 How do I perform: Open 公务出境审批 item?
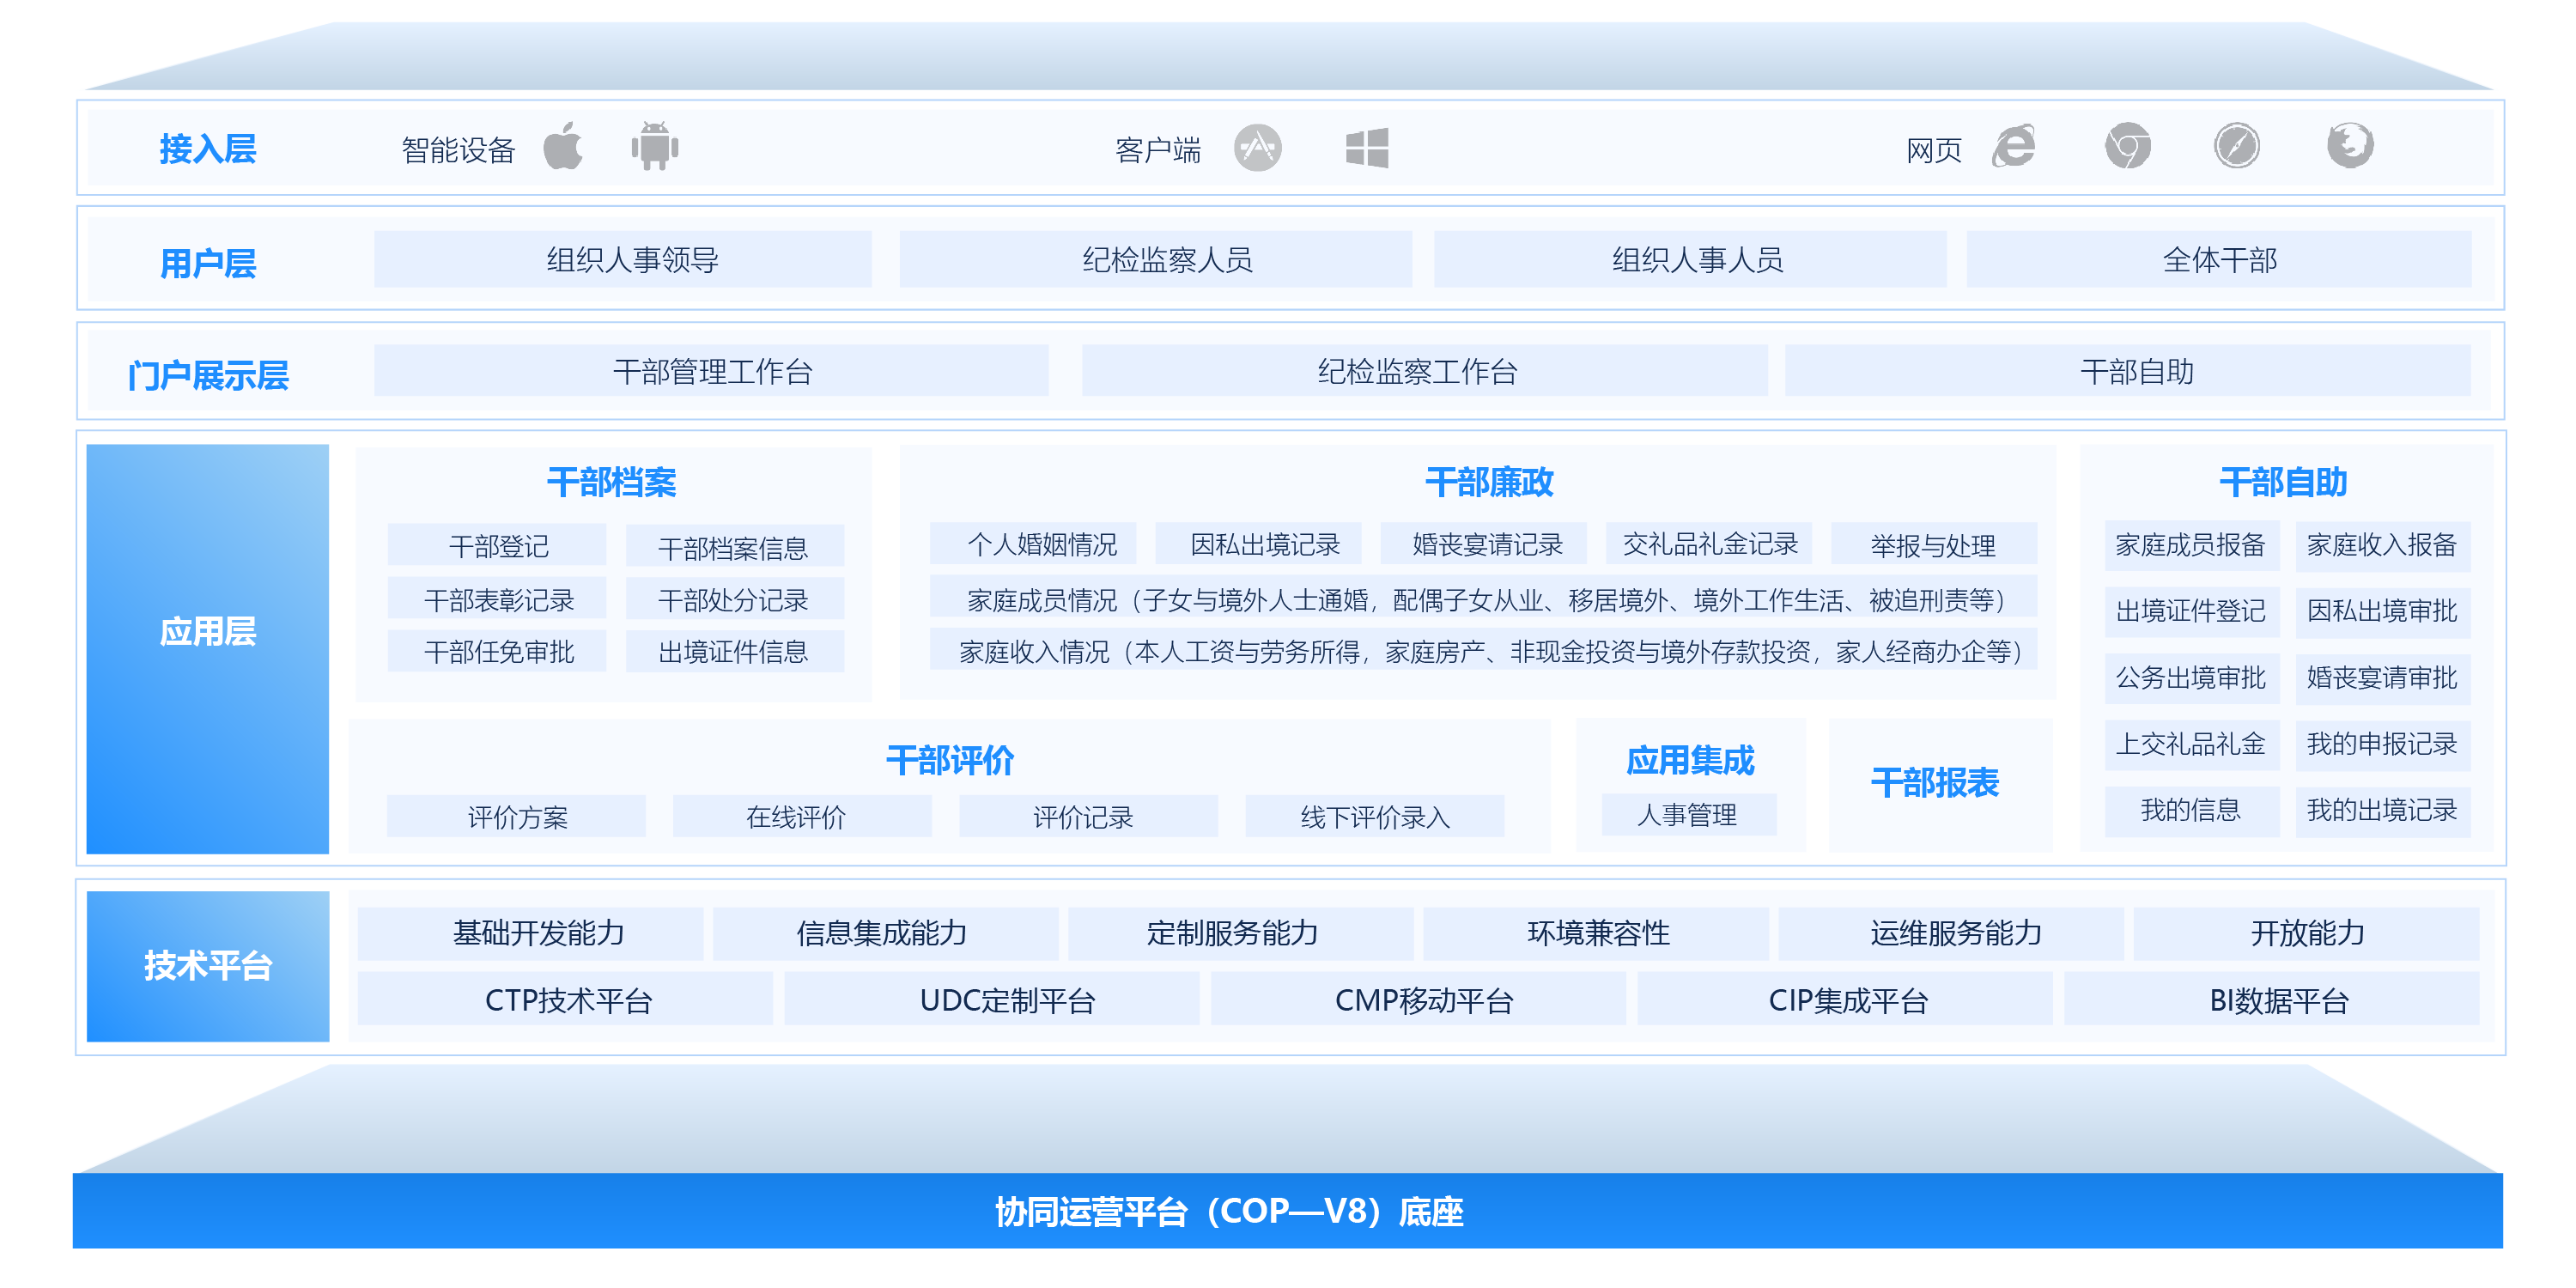[2192, 678]
